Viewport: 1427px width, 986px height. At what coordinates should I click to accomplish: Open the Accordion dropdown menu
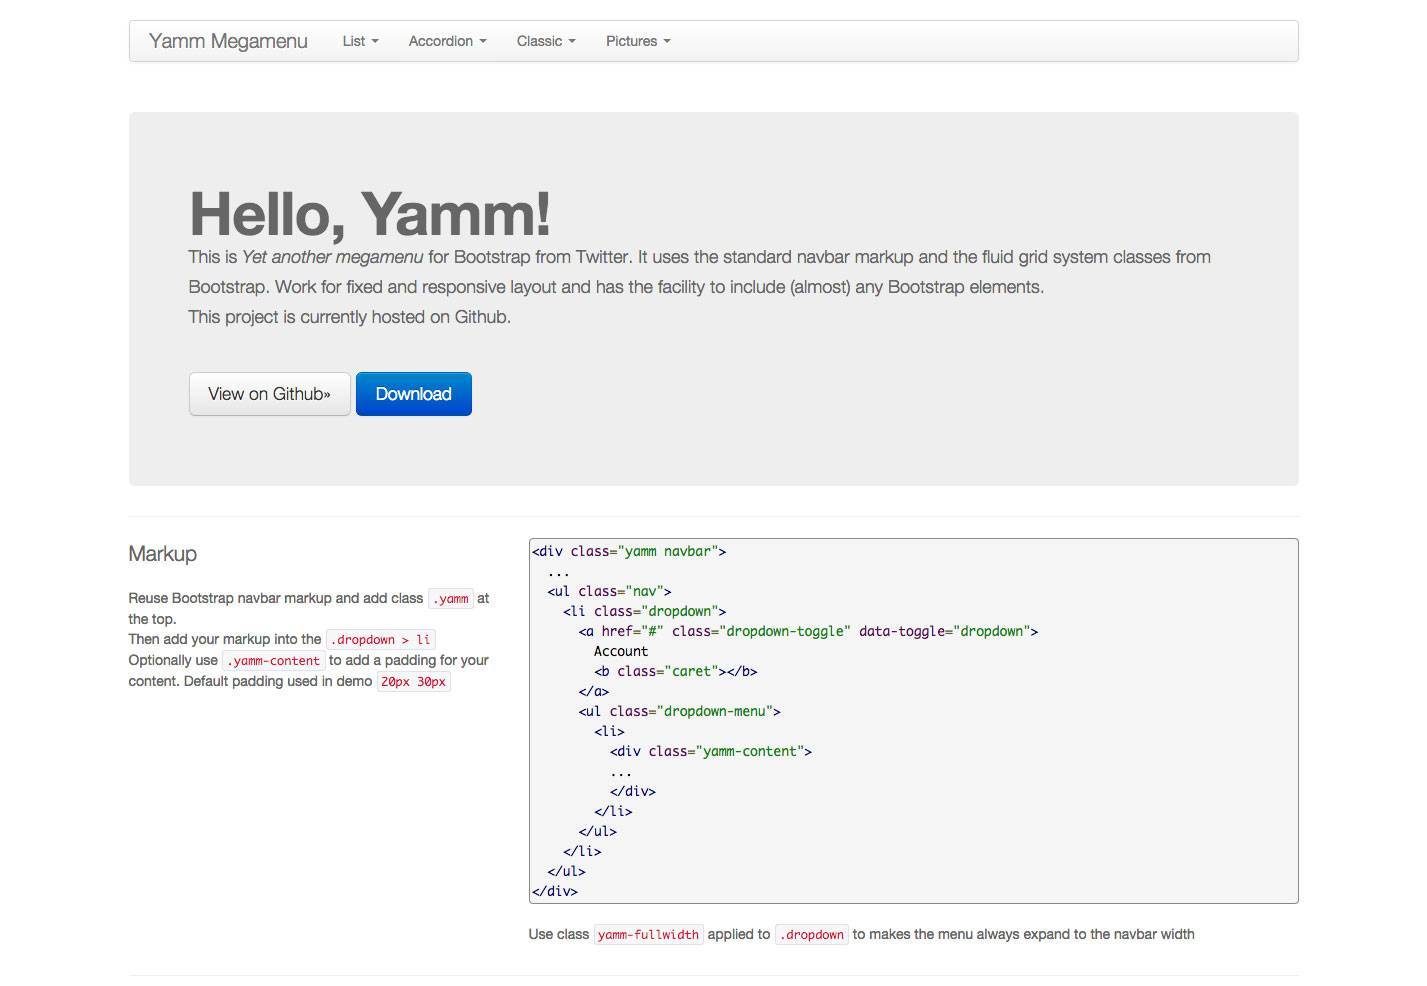point(447,41)
